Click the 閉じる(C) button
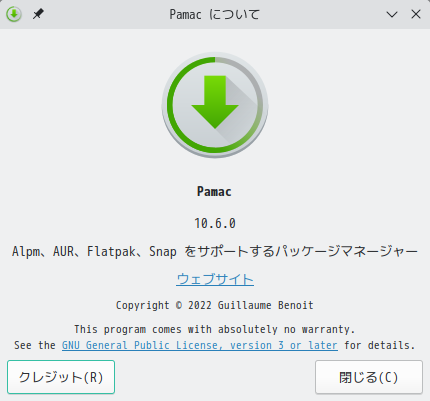This screenshot has width=430, height=401. coord(369,377)
